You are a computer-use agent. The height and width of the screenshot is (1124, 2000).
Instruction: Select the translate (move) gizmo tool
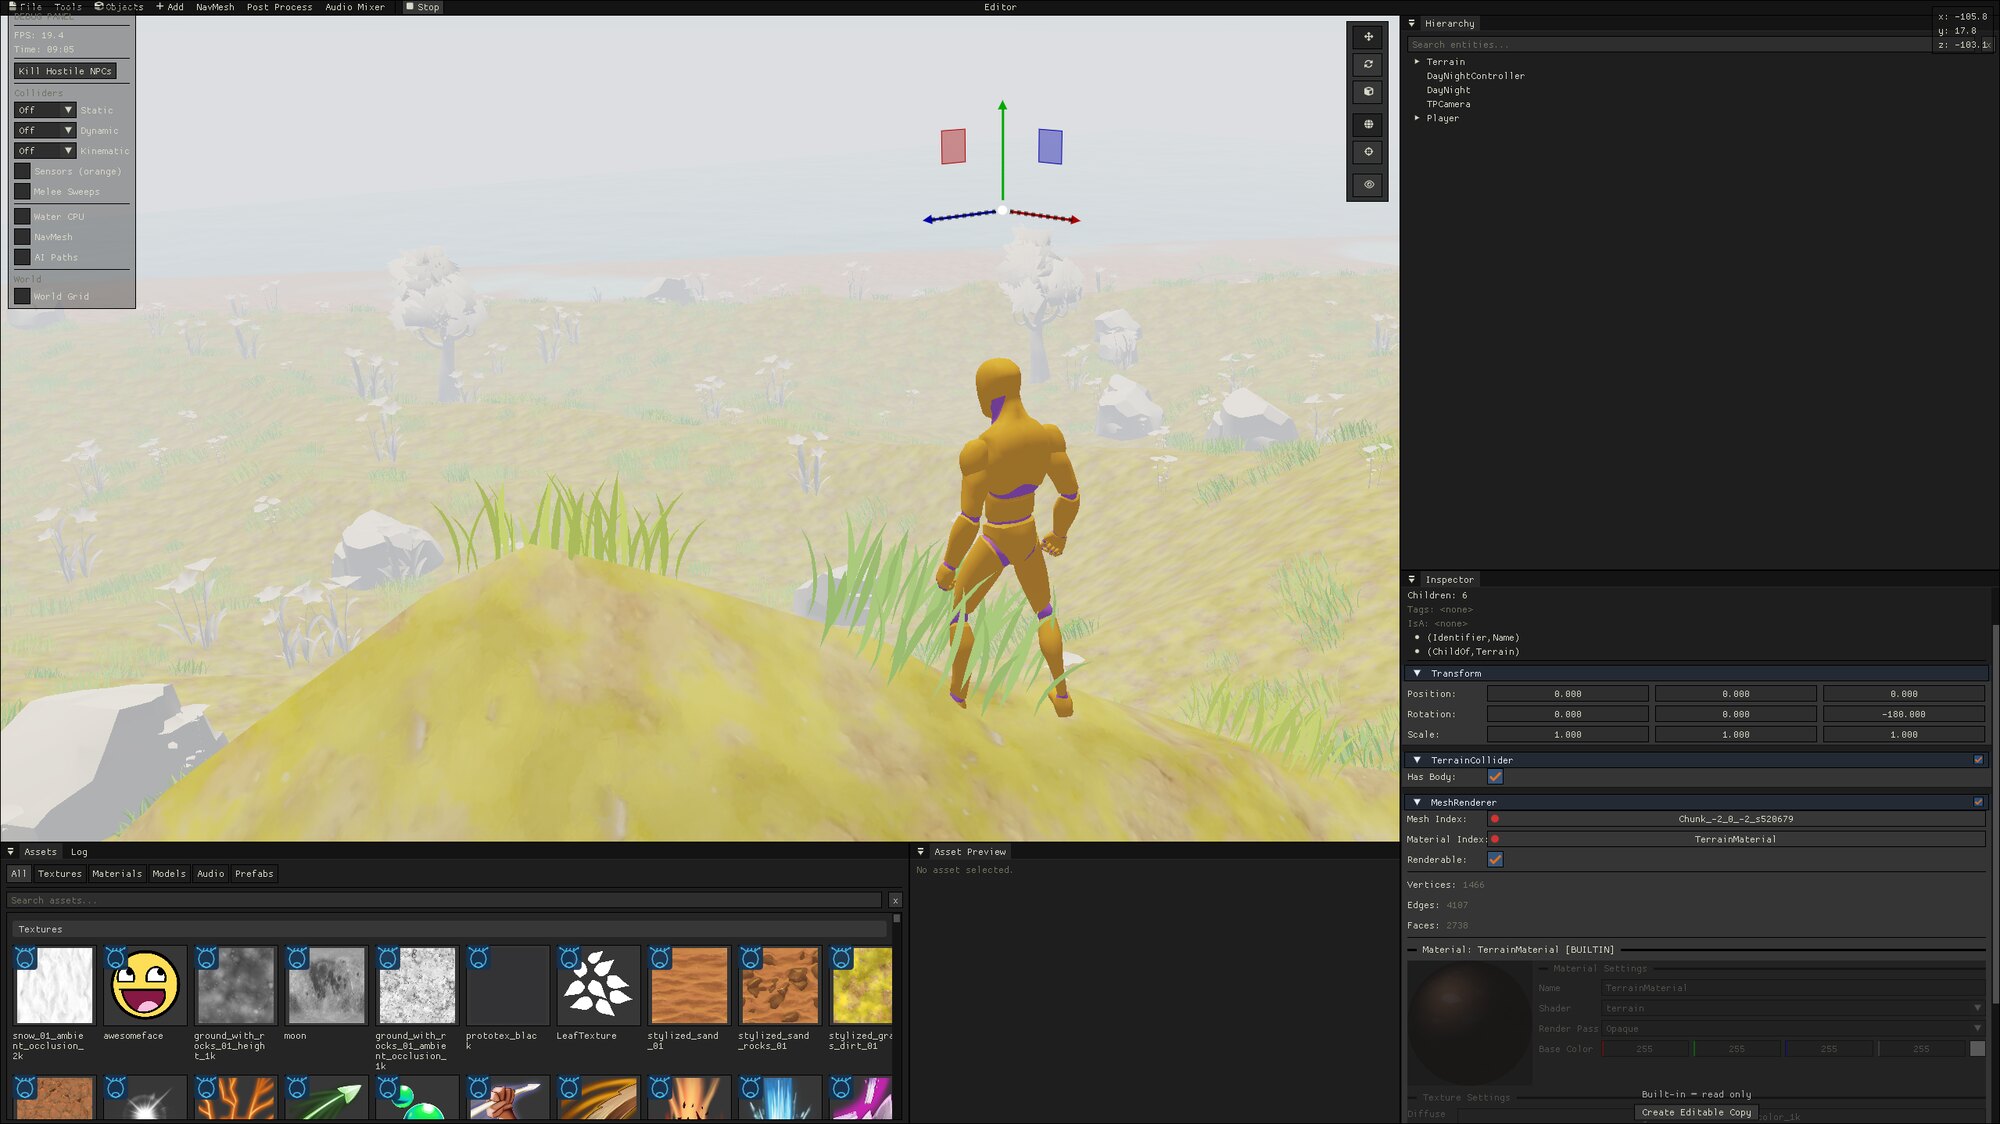[x=1368, y=37]
